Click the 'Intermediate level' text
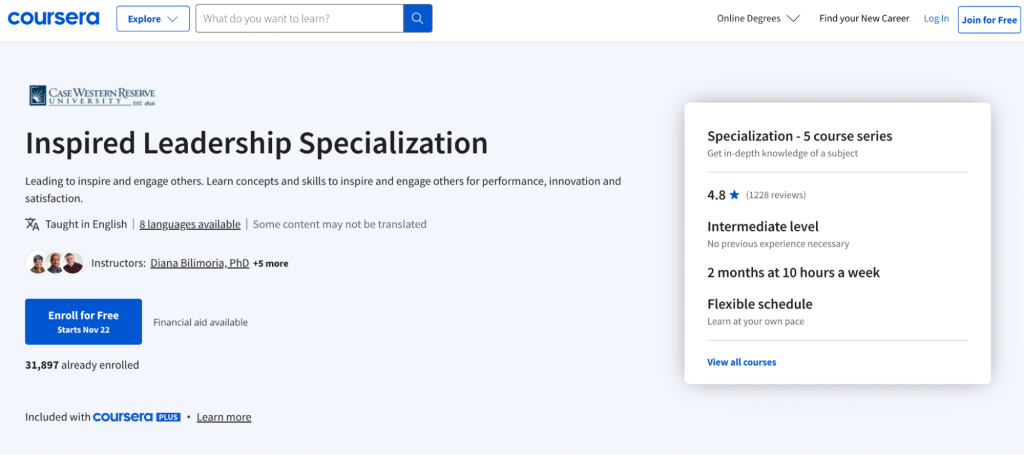Image resolution: width=1024 pixels, height=455 pixels. 763,227
